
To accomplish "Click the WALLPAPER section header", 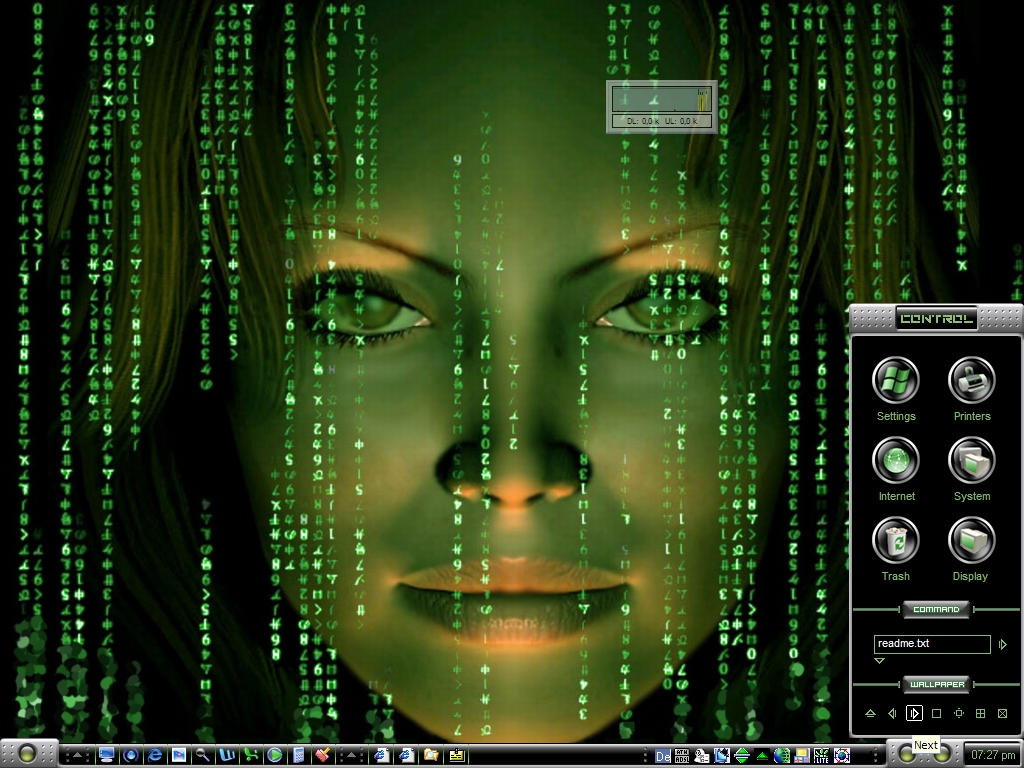I will point(936,684).
